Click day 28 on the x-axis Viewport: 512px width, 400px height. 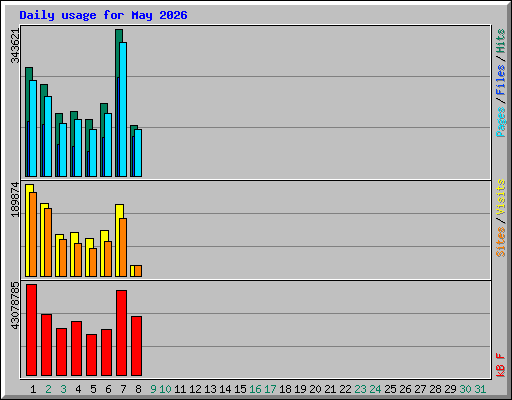tap(435, 389)
